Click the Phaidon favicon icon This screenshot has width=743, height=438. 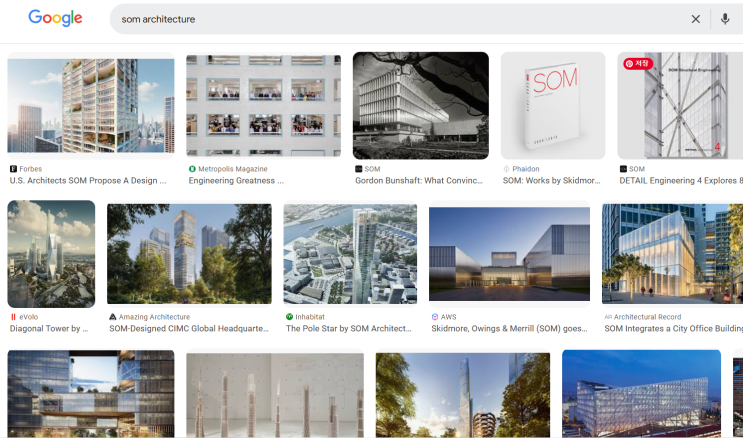[506, 169]
